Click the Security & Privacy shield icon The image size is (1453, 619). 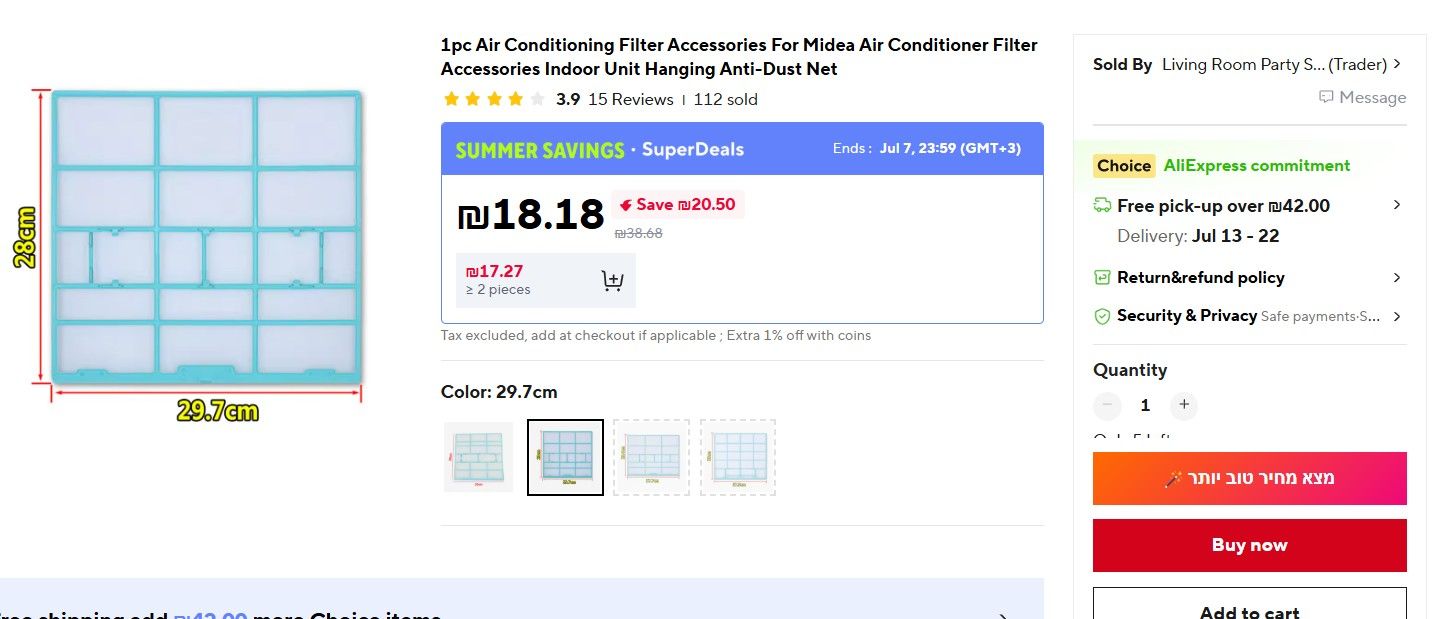click(1102, 316)
